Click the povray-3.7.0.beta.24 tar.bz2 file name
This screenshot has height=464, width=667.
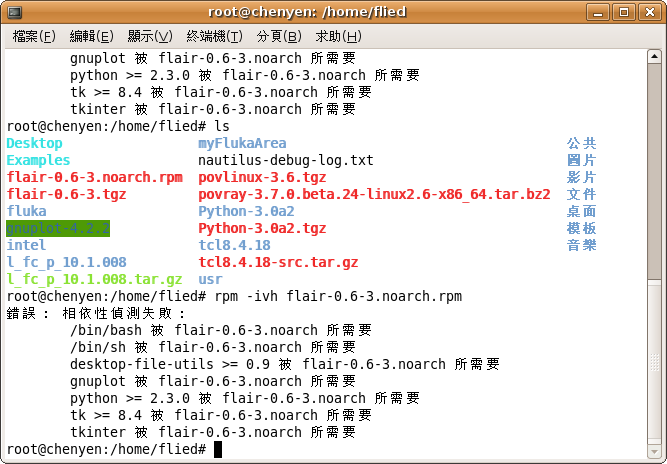[x=374, y=194]
